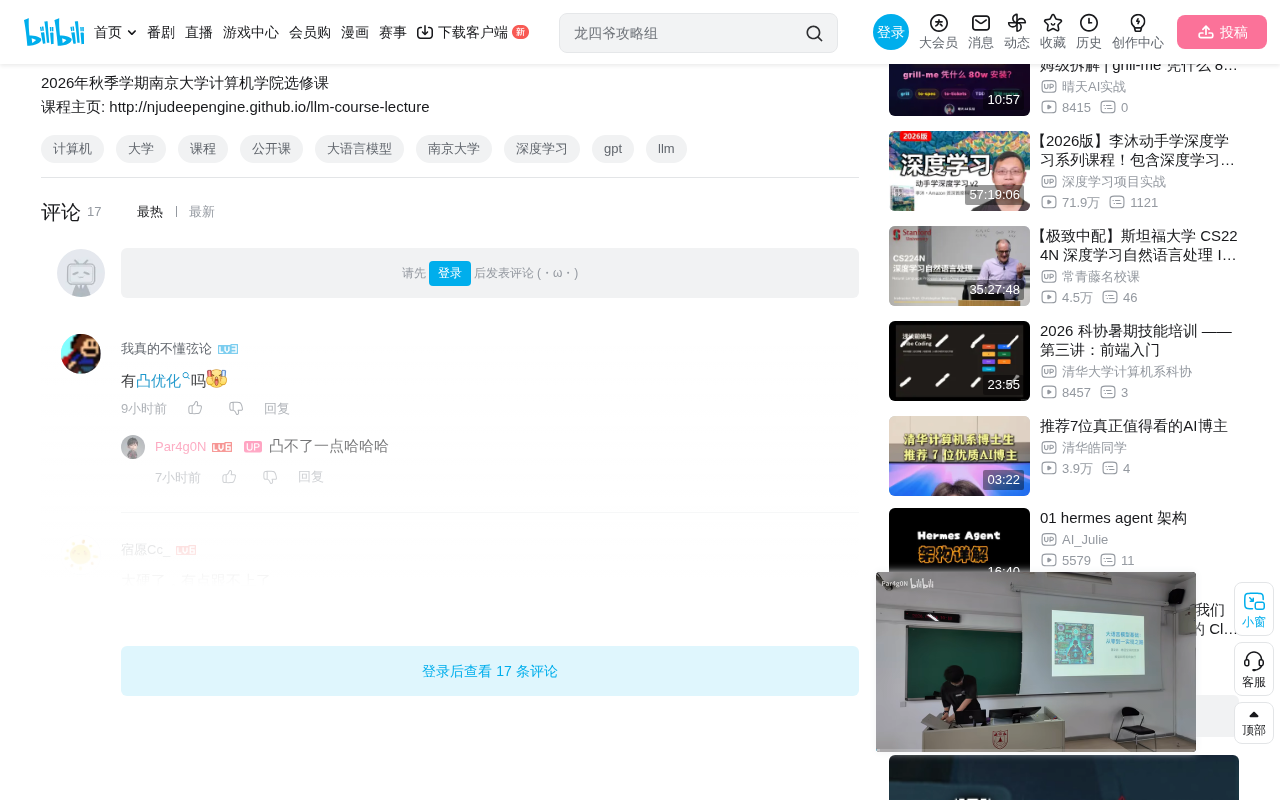This screenshot has height=800, width=1280.
Task: Open the avatar of 我真的不懂弦论
Action: (81, 354)
